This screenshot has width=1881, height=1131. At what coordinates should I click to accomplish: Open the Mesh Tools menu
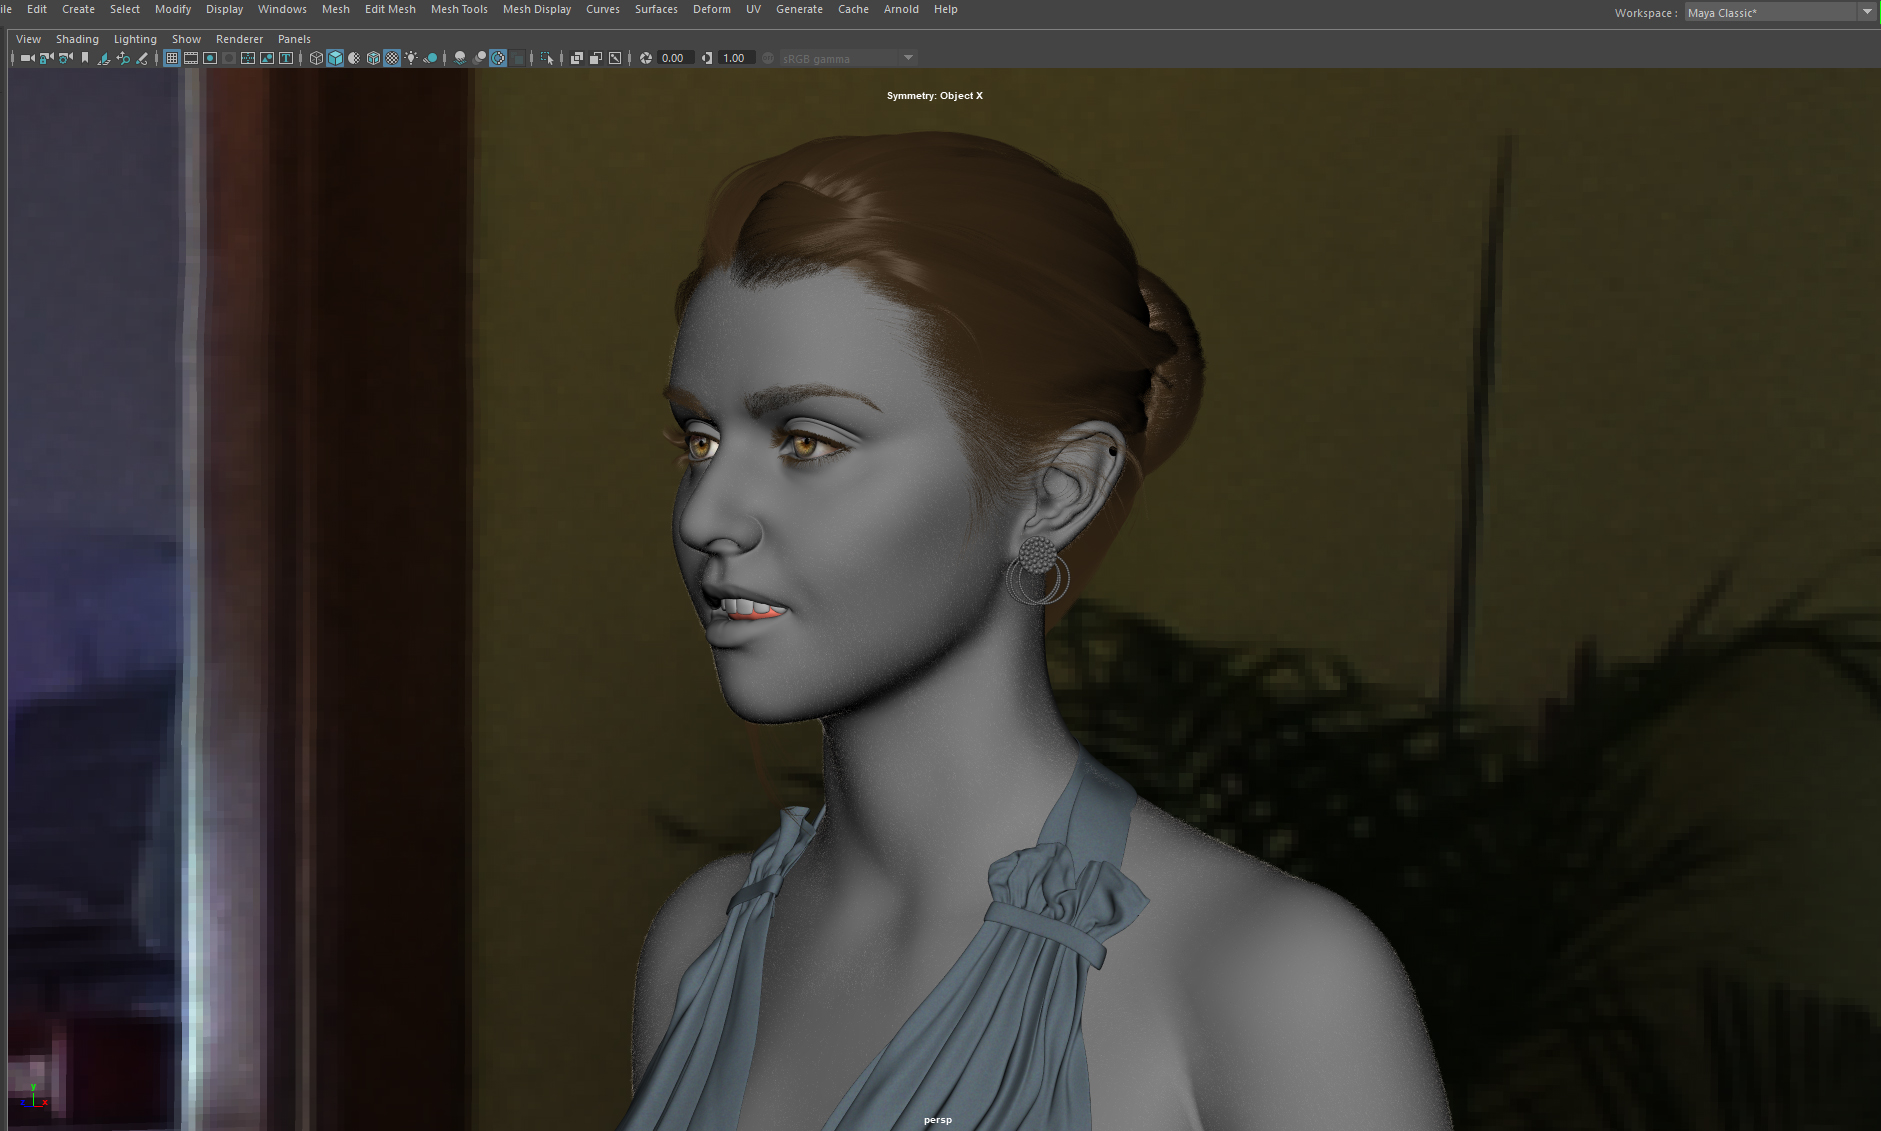(x=459, y=9)
